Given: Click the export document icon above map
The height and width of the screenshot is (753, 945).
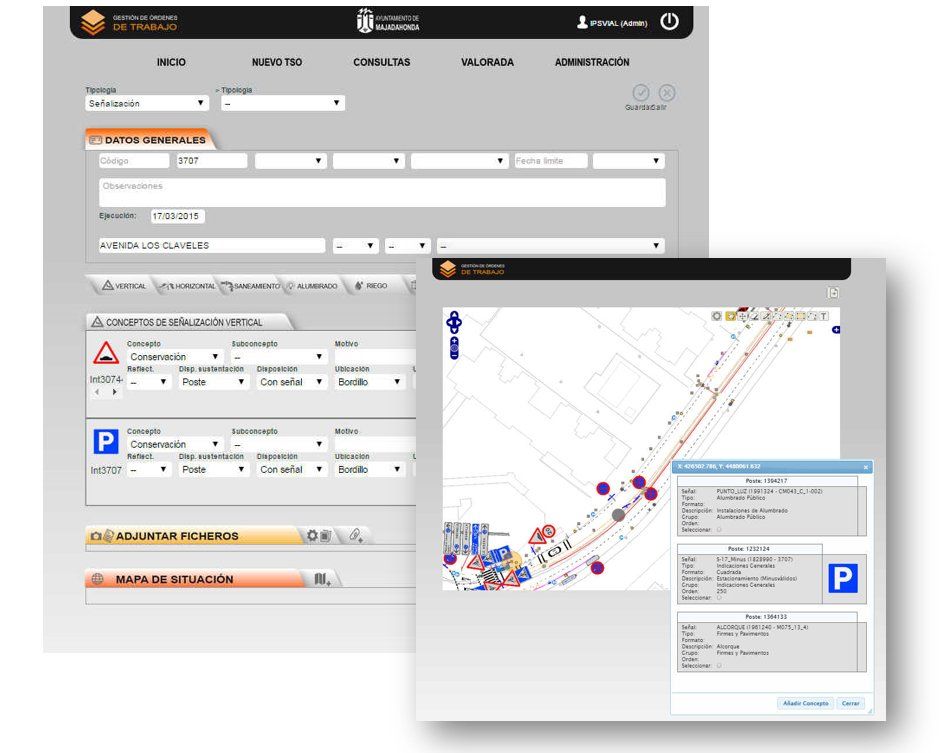Looking at the screenshot, I should pyautogui.click(x=833, y=293).
